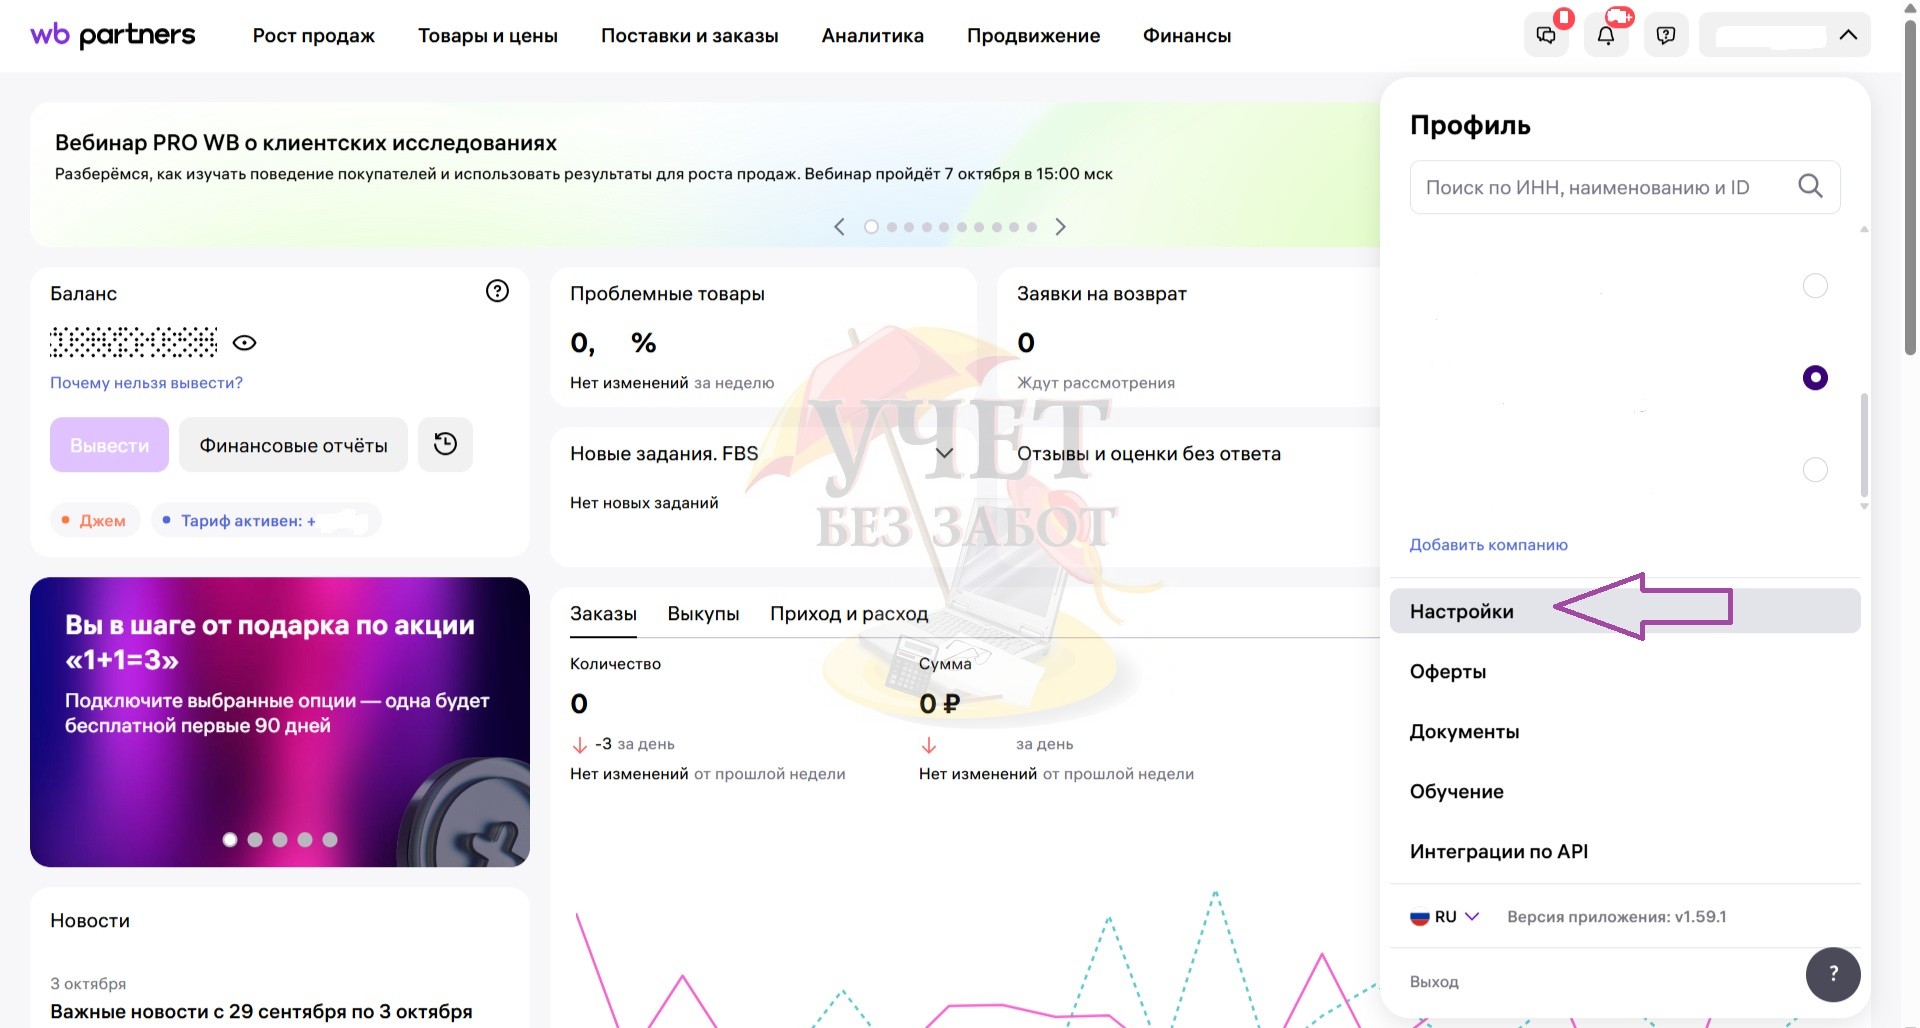
Task: Click the balance help question-mark icon
Action: pos(497,291)
